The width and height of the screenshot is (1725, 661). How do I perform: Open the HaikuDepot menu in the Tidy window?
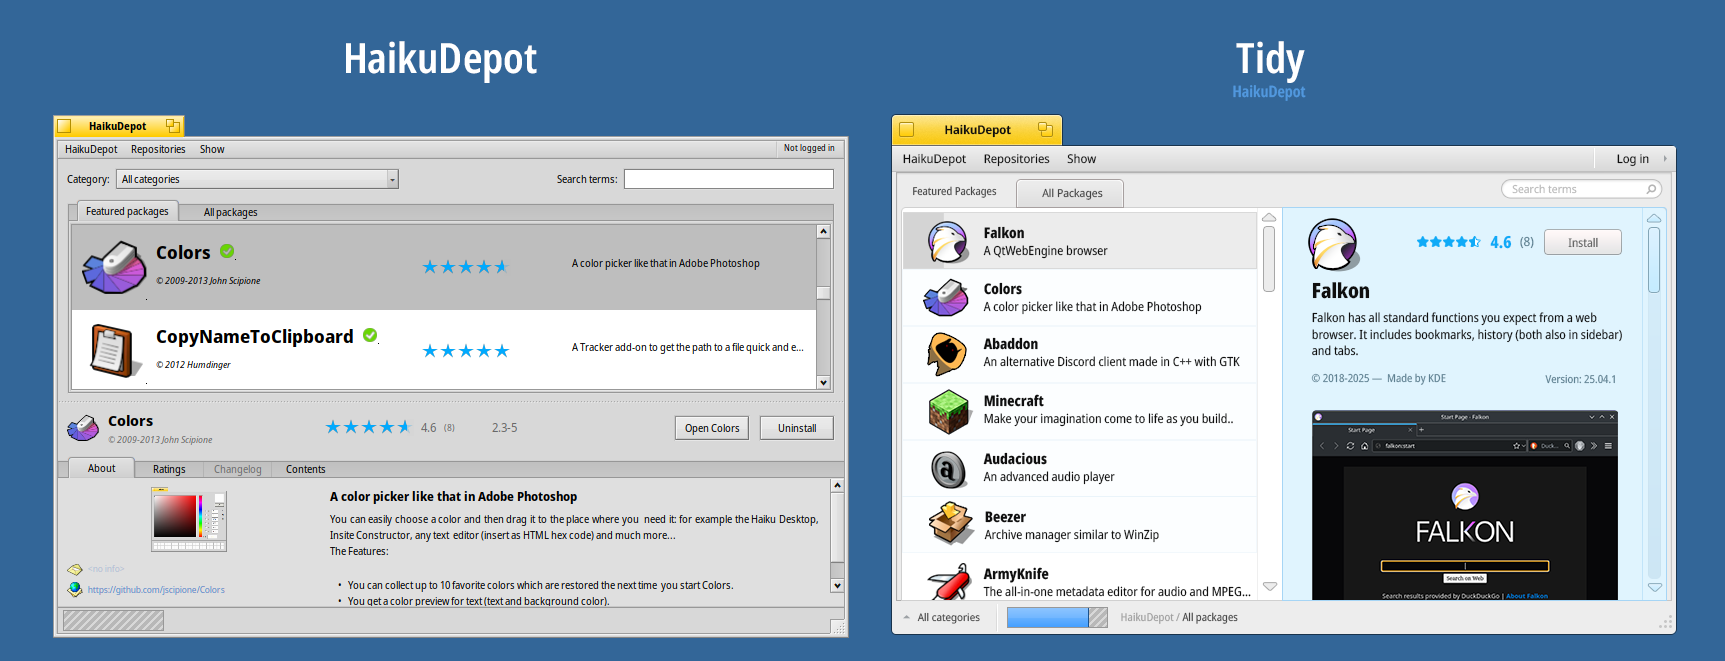[934, 159]
